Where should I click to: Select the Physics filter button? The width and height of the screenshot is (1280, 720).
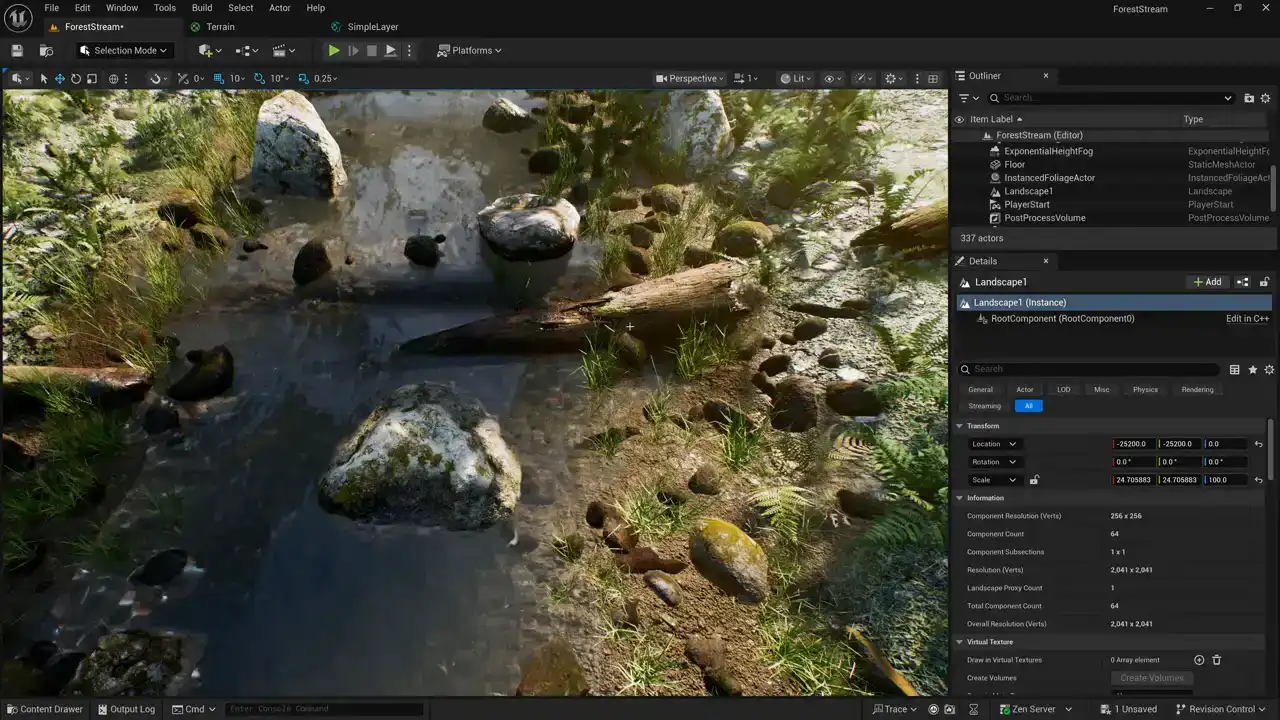[x=1145, y=390]
